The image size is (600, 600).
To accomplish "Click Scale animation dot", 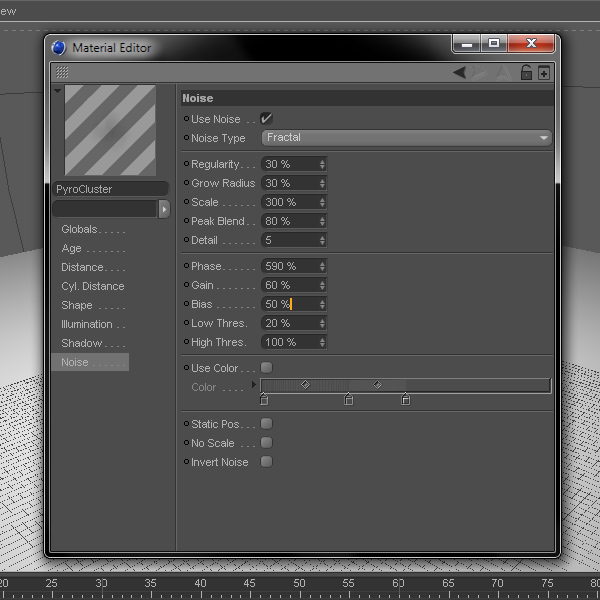I will [186, 201].
